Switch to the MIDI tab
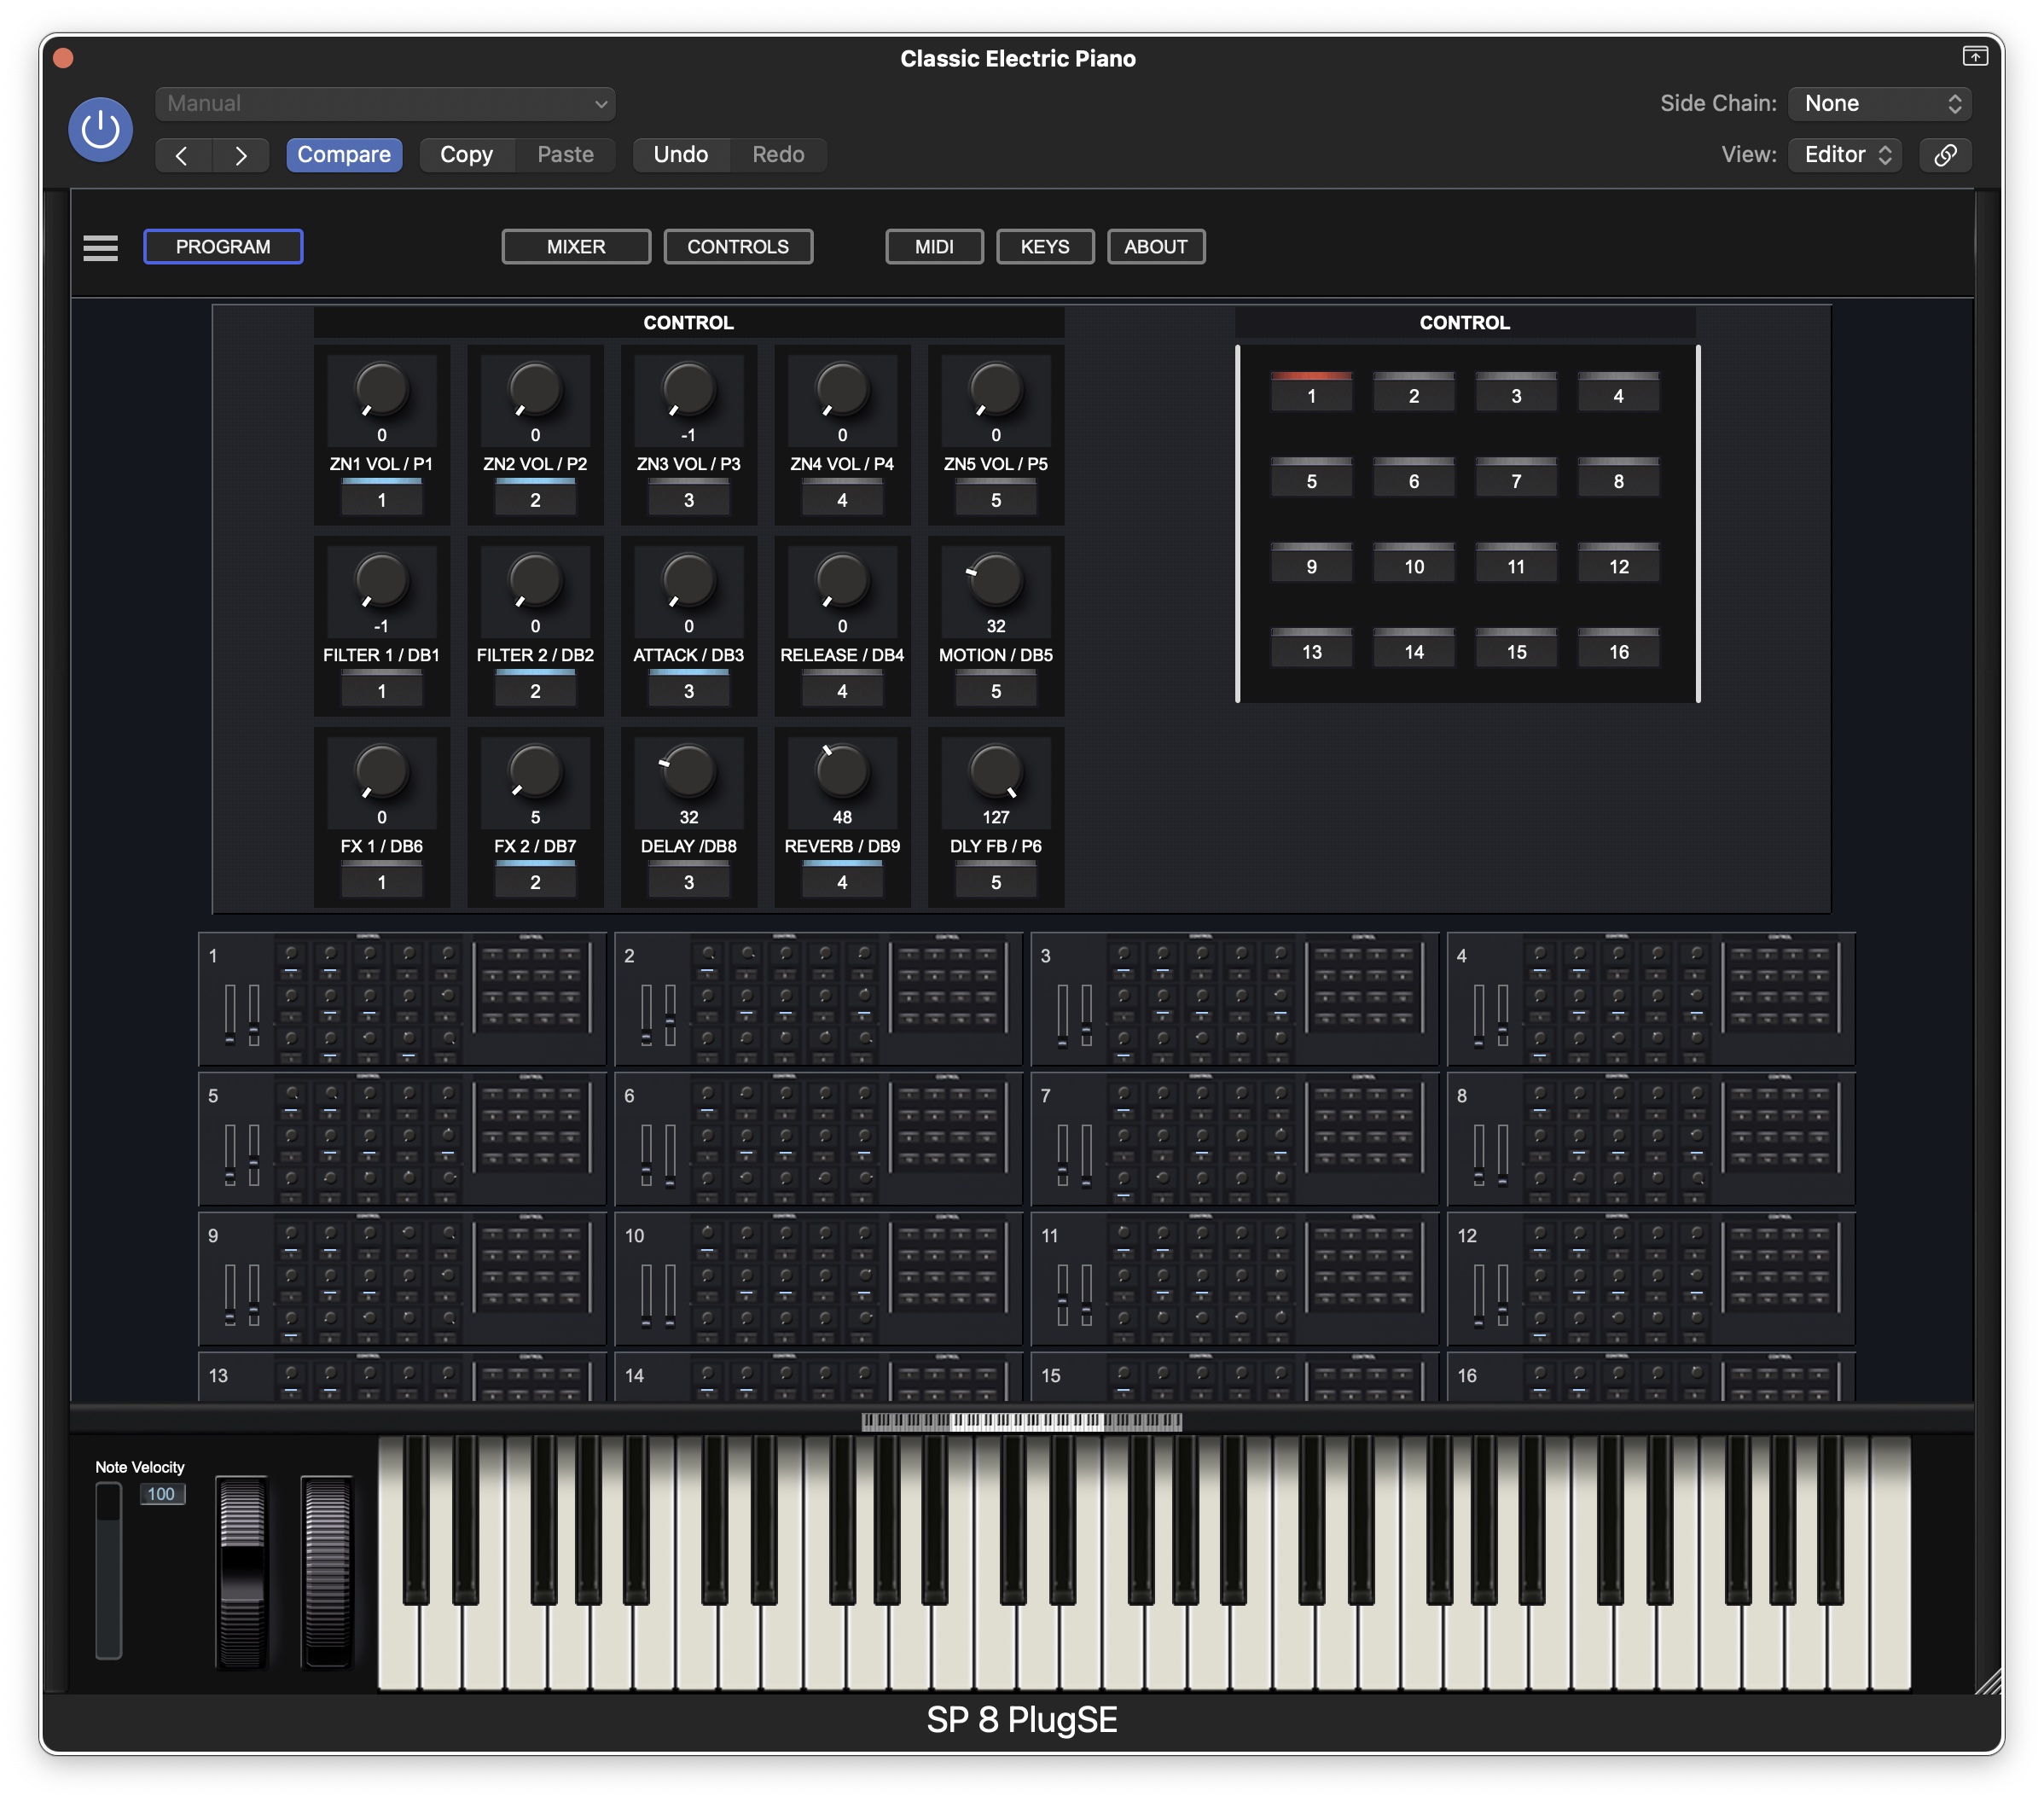The image size is (2044, 1802). [x=933, y=247]
